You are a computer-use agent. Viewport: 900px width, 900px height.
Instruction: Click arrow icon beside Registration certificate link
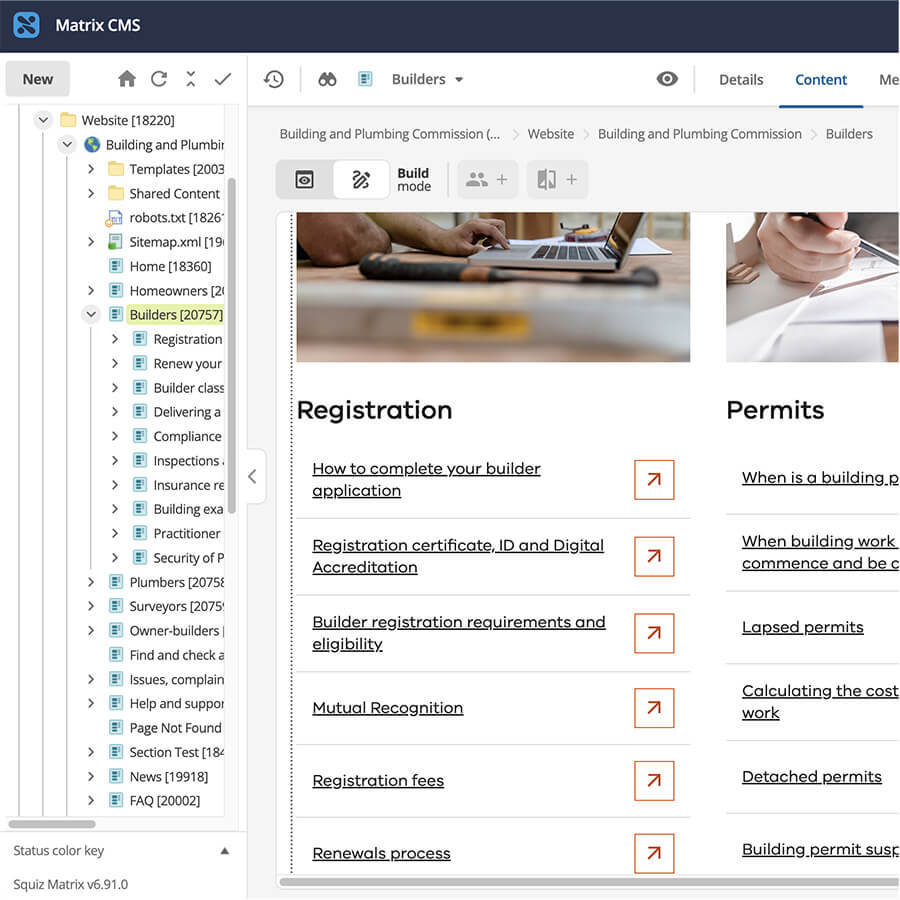(654, 556)
